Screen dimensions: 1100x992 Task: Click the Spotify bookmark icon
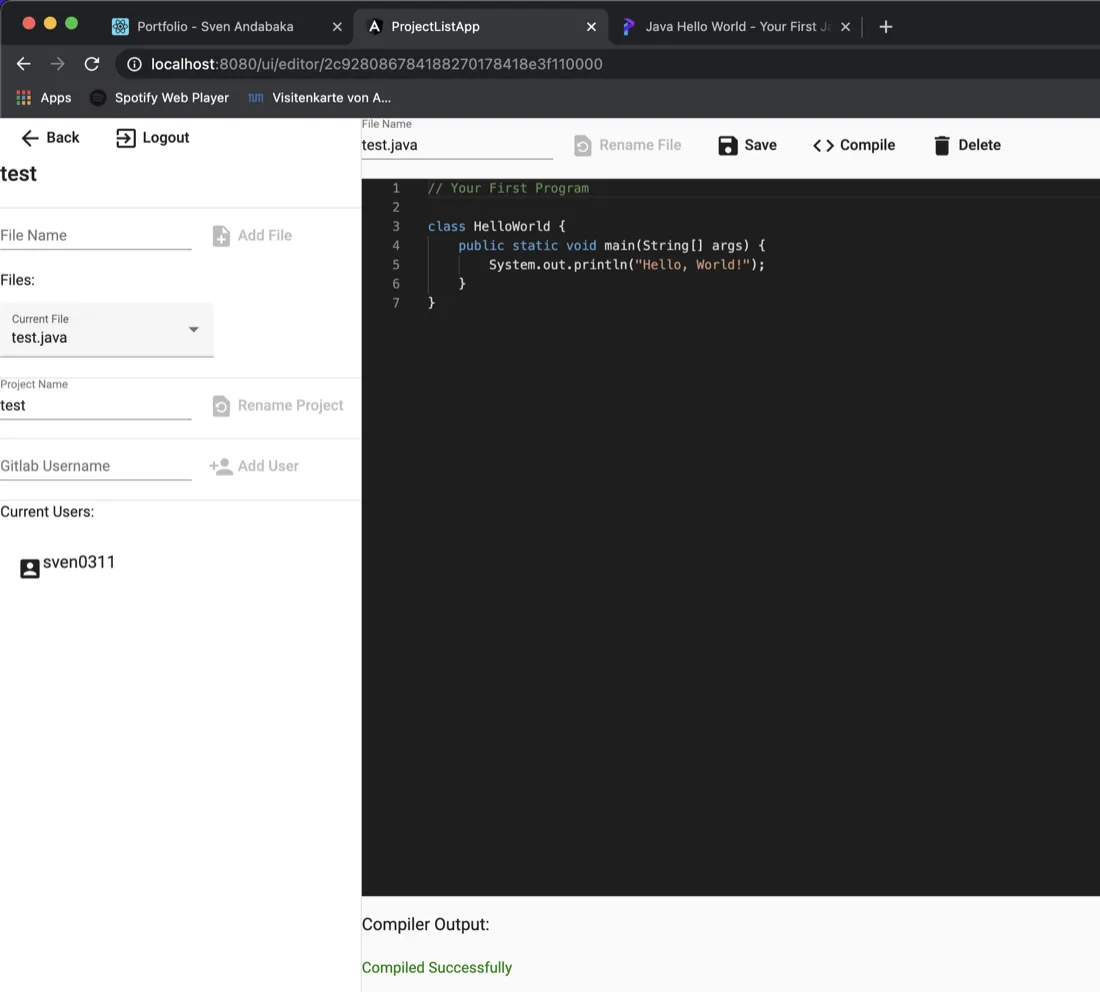(x=98, y=98)
